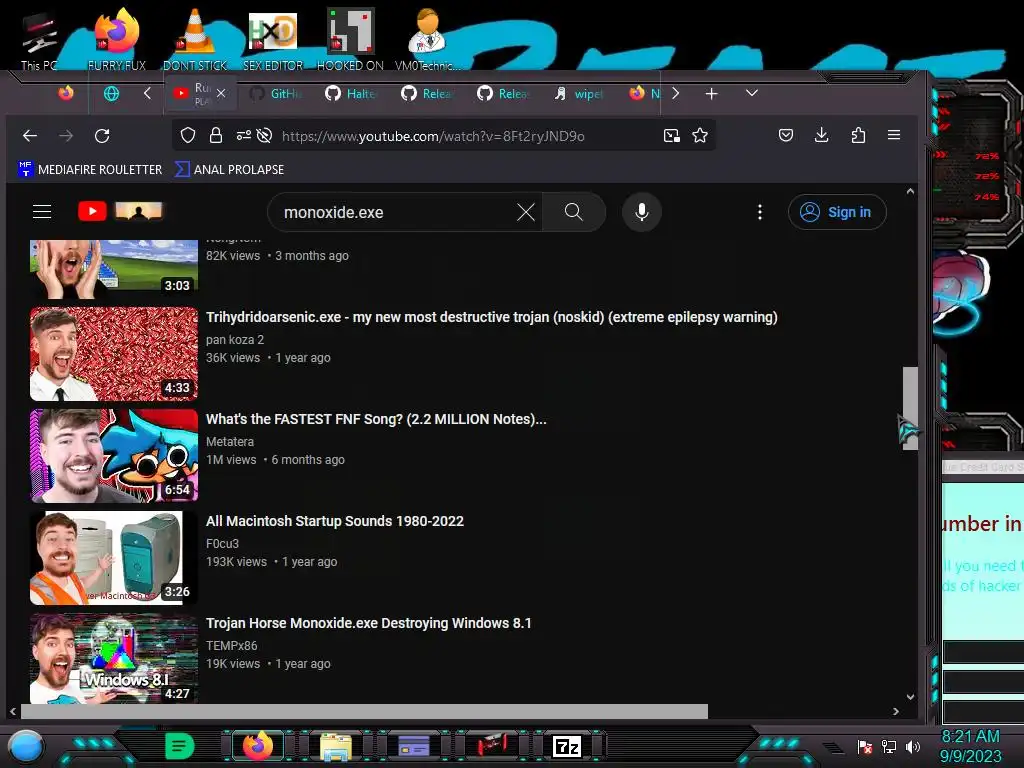Switch to the wipe tab
This screenshot has width=1024, height=768.
pos(580,93)
